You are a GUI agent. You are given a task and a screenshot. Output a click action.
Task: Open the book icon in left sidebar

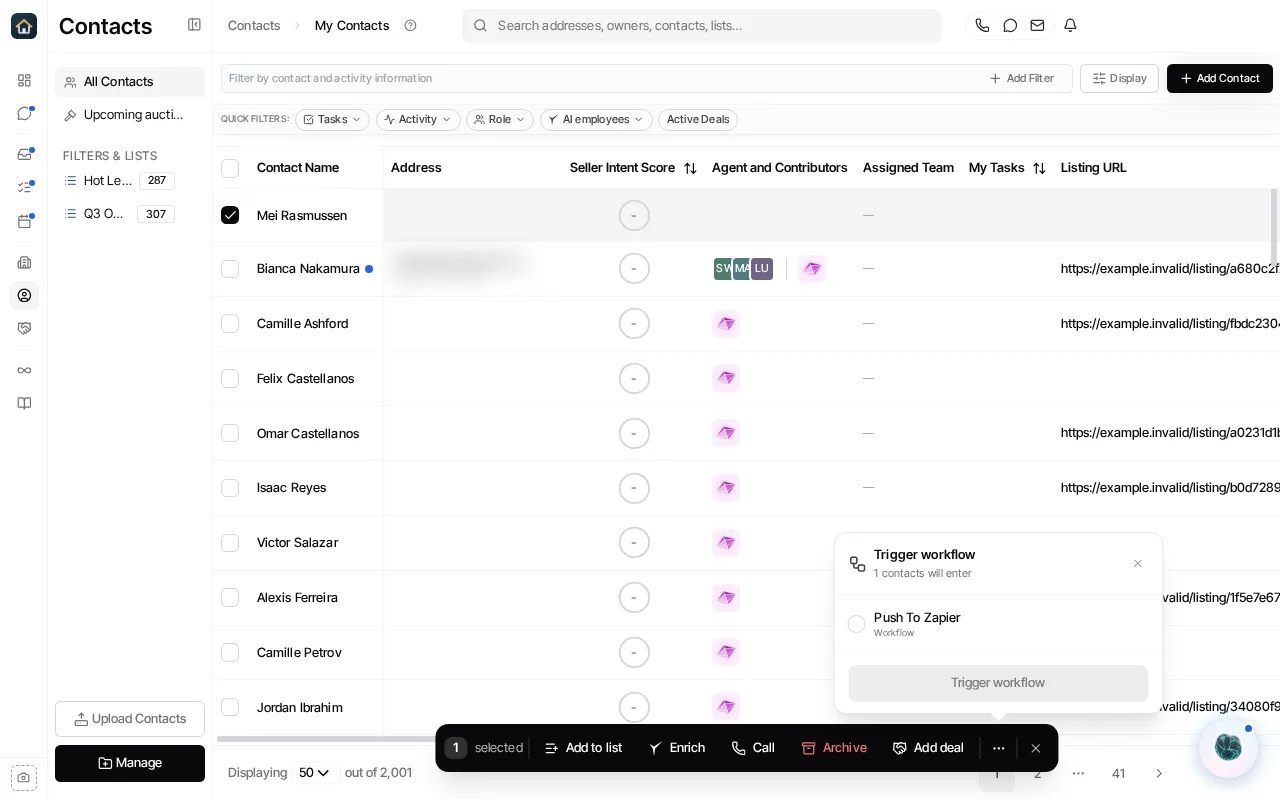24,403
